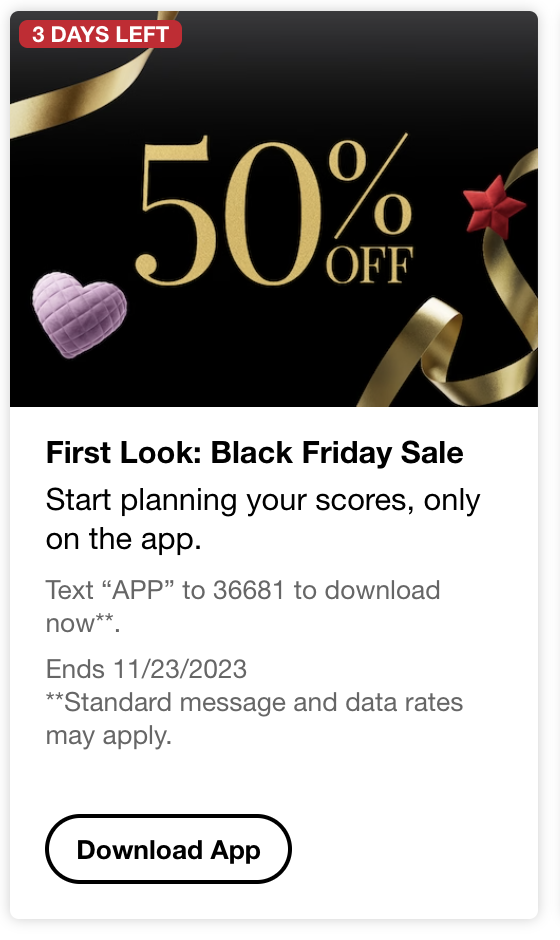The height and width of the screenshot is (940, 560).
Task: Click the 'may apply.' disclaimer line
Action: (109, 736)
